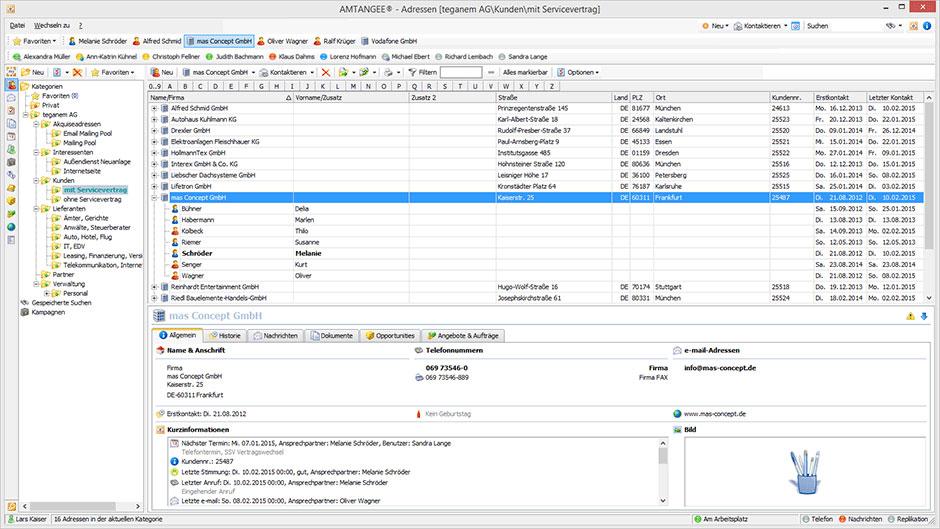
Task: Expand the Alfred Schmid GmbH row
Action: 154,109
